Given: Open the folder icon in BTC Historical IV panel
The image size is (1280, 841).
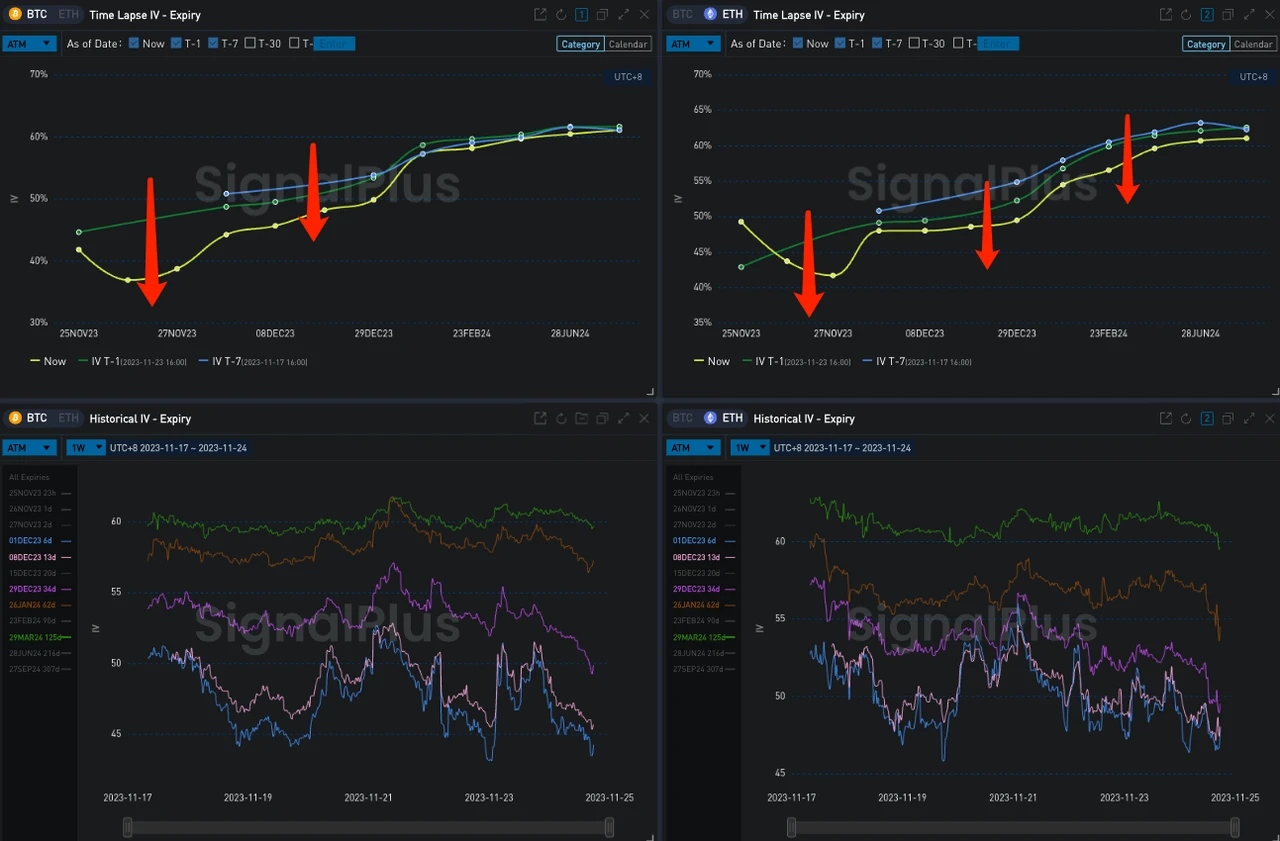Looking at the screenshot, I should [x=582, y=419].
